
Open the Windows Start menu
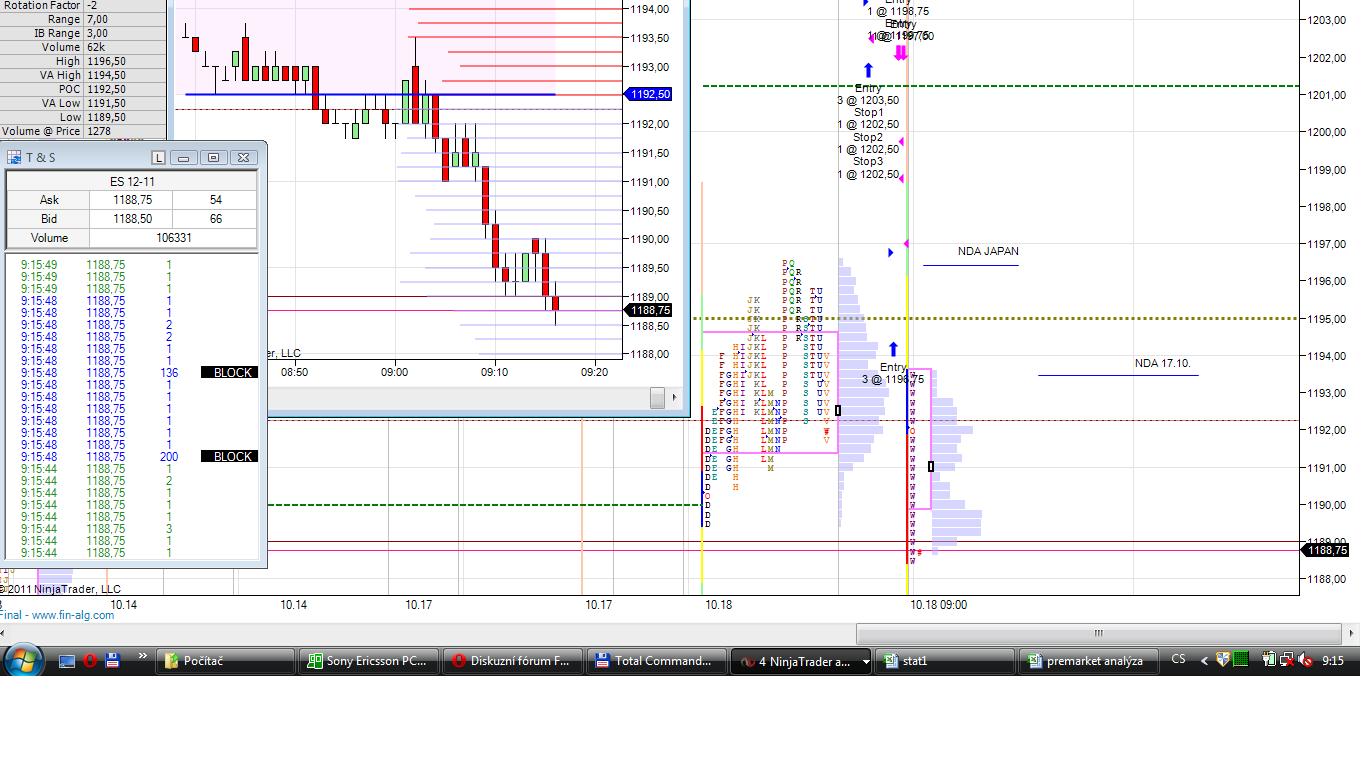pyautogui.click(x=23, y=660)
